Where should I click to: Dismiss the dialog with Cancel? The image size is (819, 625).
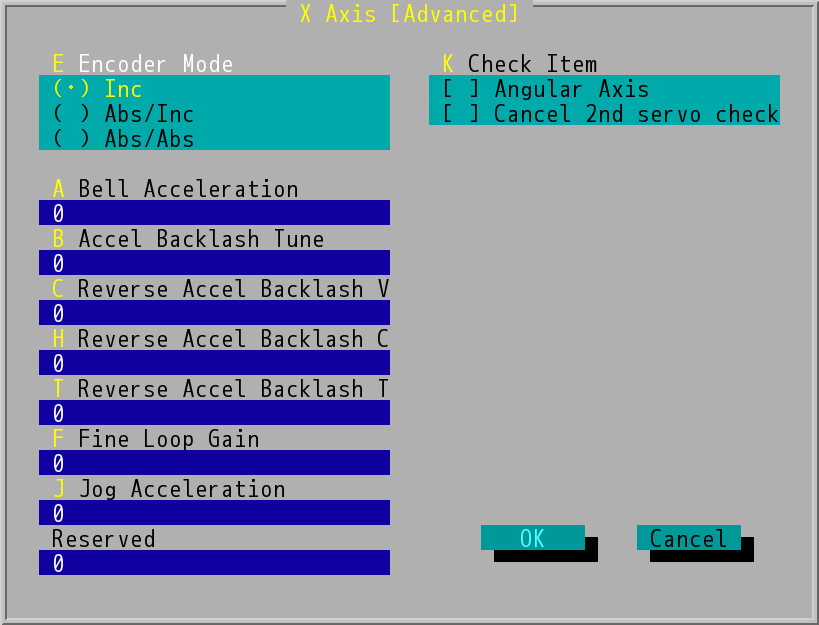689,538
